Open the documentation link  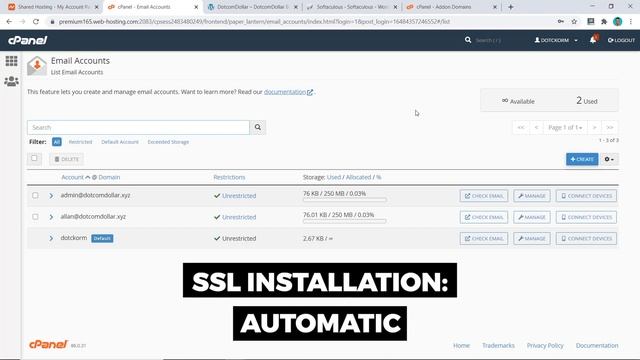tap(288, 92)
